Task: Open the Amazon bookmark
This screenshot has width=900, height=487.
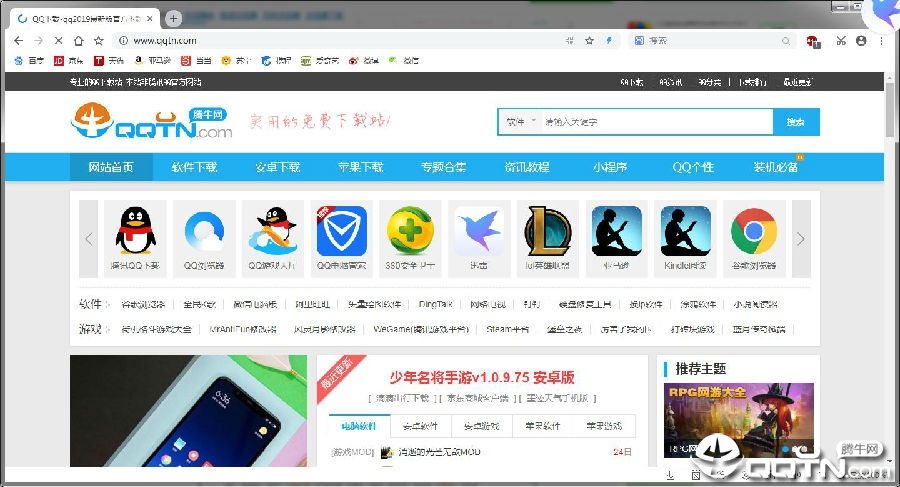Action: (152, 60)
